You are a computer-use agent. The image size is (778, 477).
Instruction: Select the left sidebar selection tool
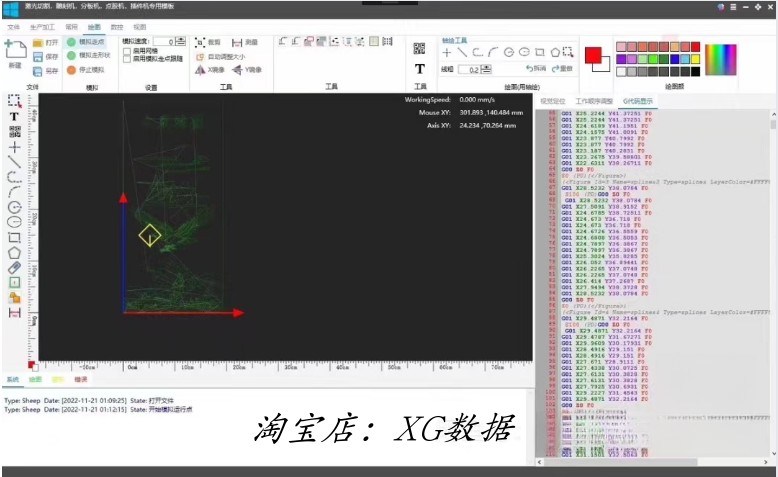click(x=14, y=101)
